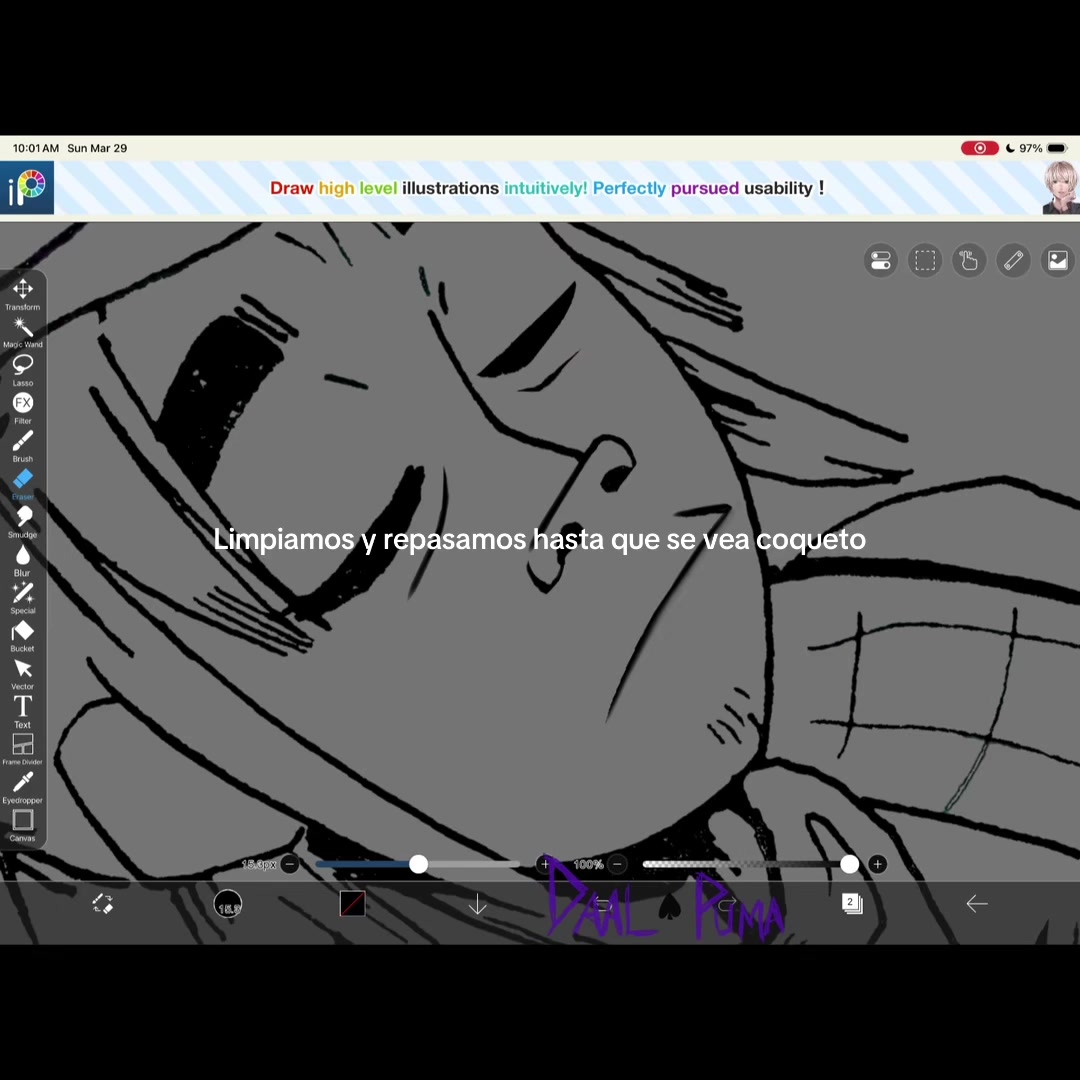Decrease brush thickness with minus button
The height and width of the screenshot is (1080, 1080).
(x=290, y=864)
